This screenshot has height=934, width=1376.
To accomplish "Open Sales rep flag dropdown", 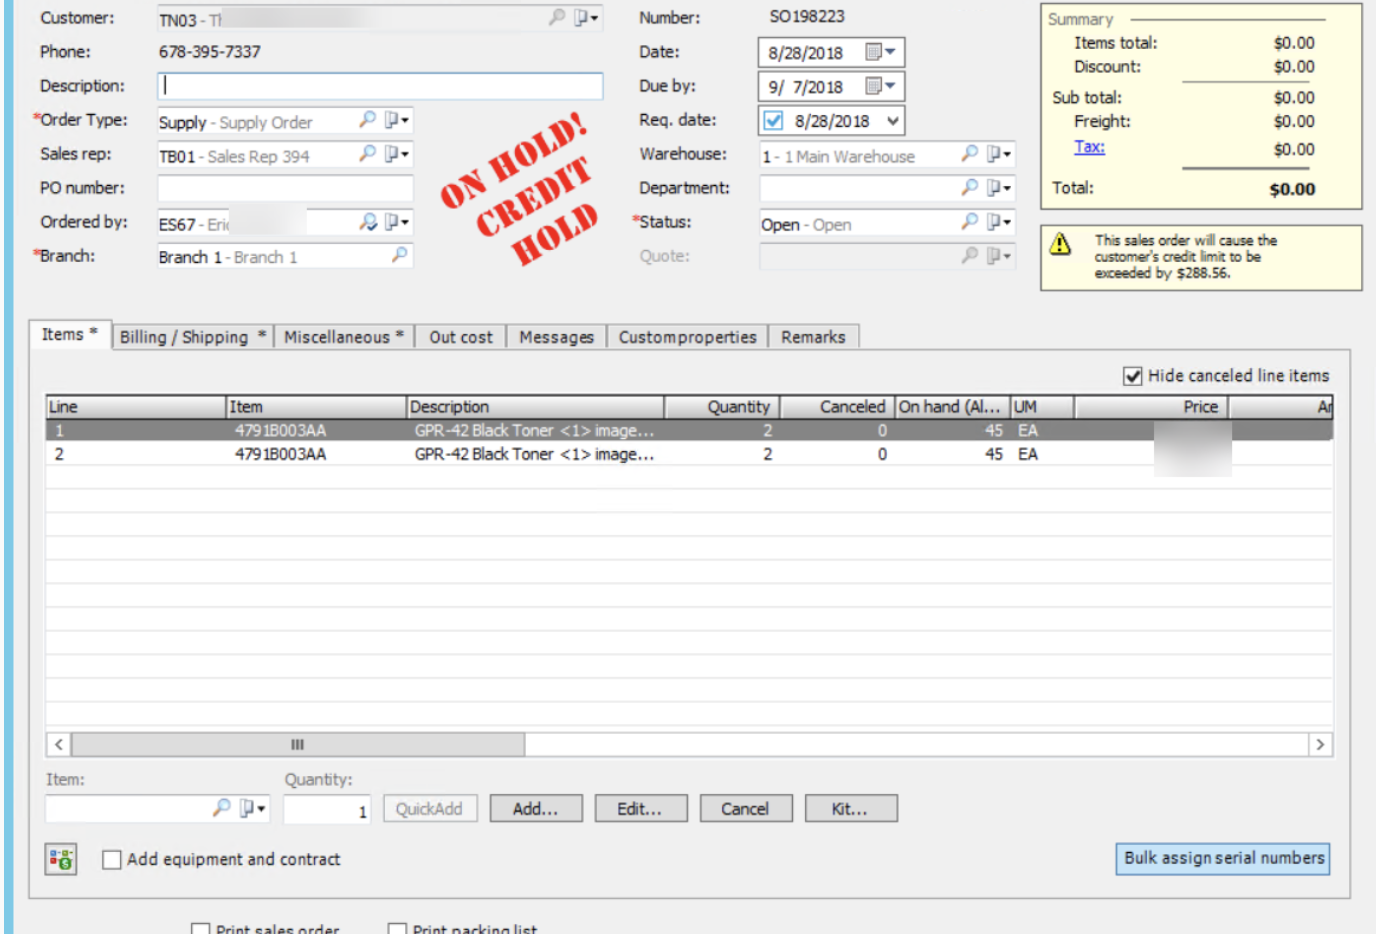I will [x=397, y=154].
